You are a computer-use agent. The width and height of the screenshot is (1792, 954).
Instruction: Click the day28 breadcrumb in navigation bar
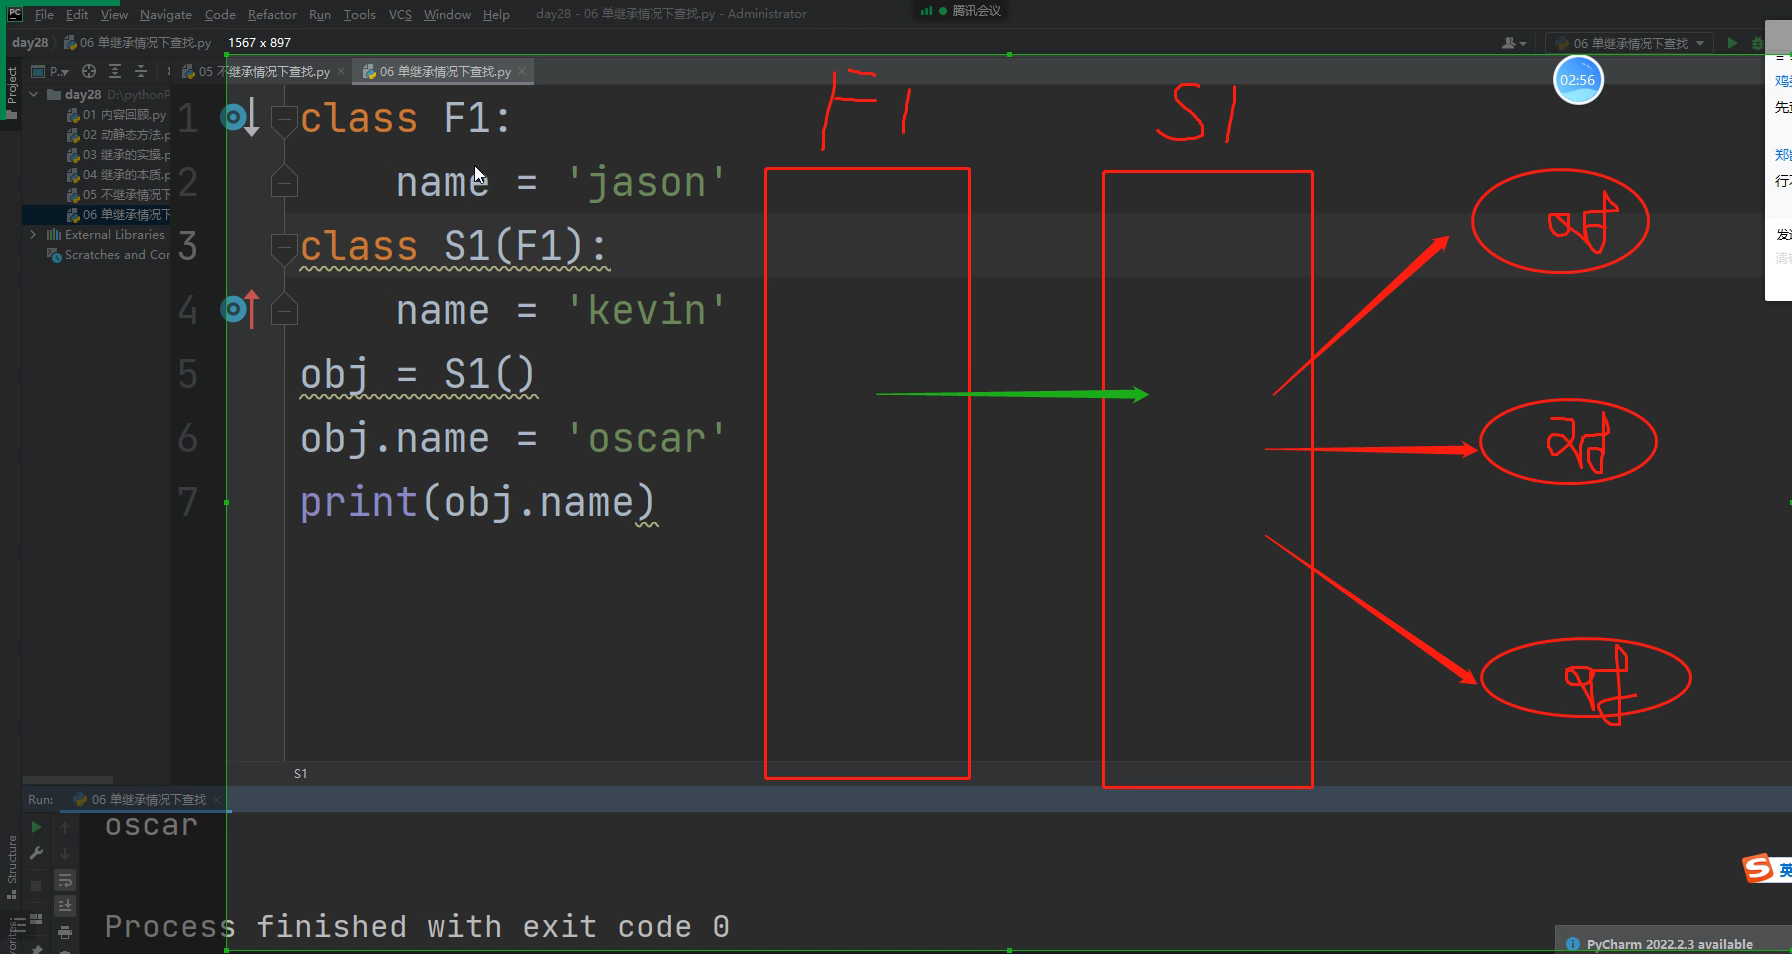30,43
